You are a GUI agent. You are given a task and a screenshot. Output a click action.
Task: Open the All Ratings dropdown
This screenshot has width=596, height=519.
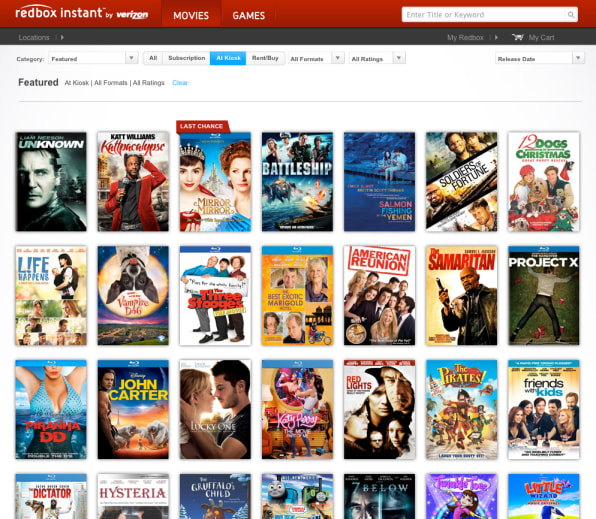point(377,58)
